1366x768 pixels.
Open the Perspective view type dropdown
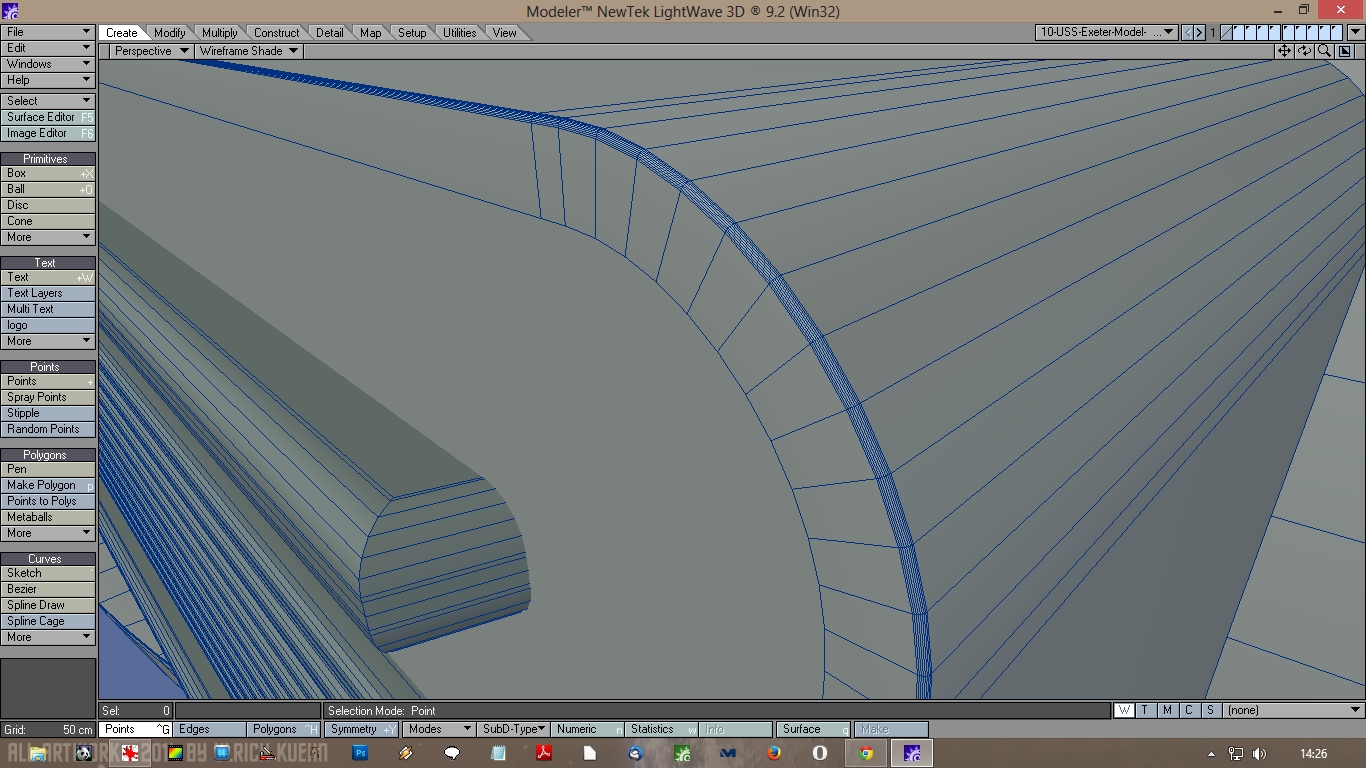[x=150, y=51]
